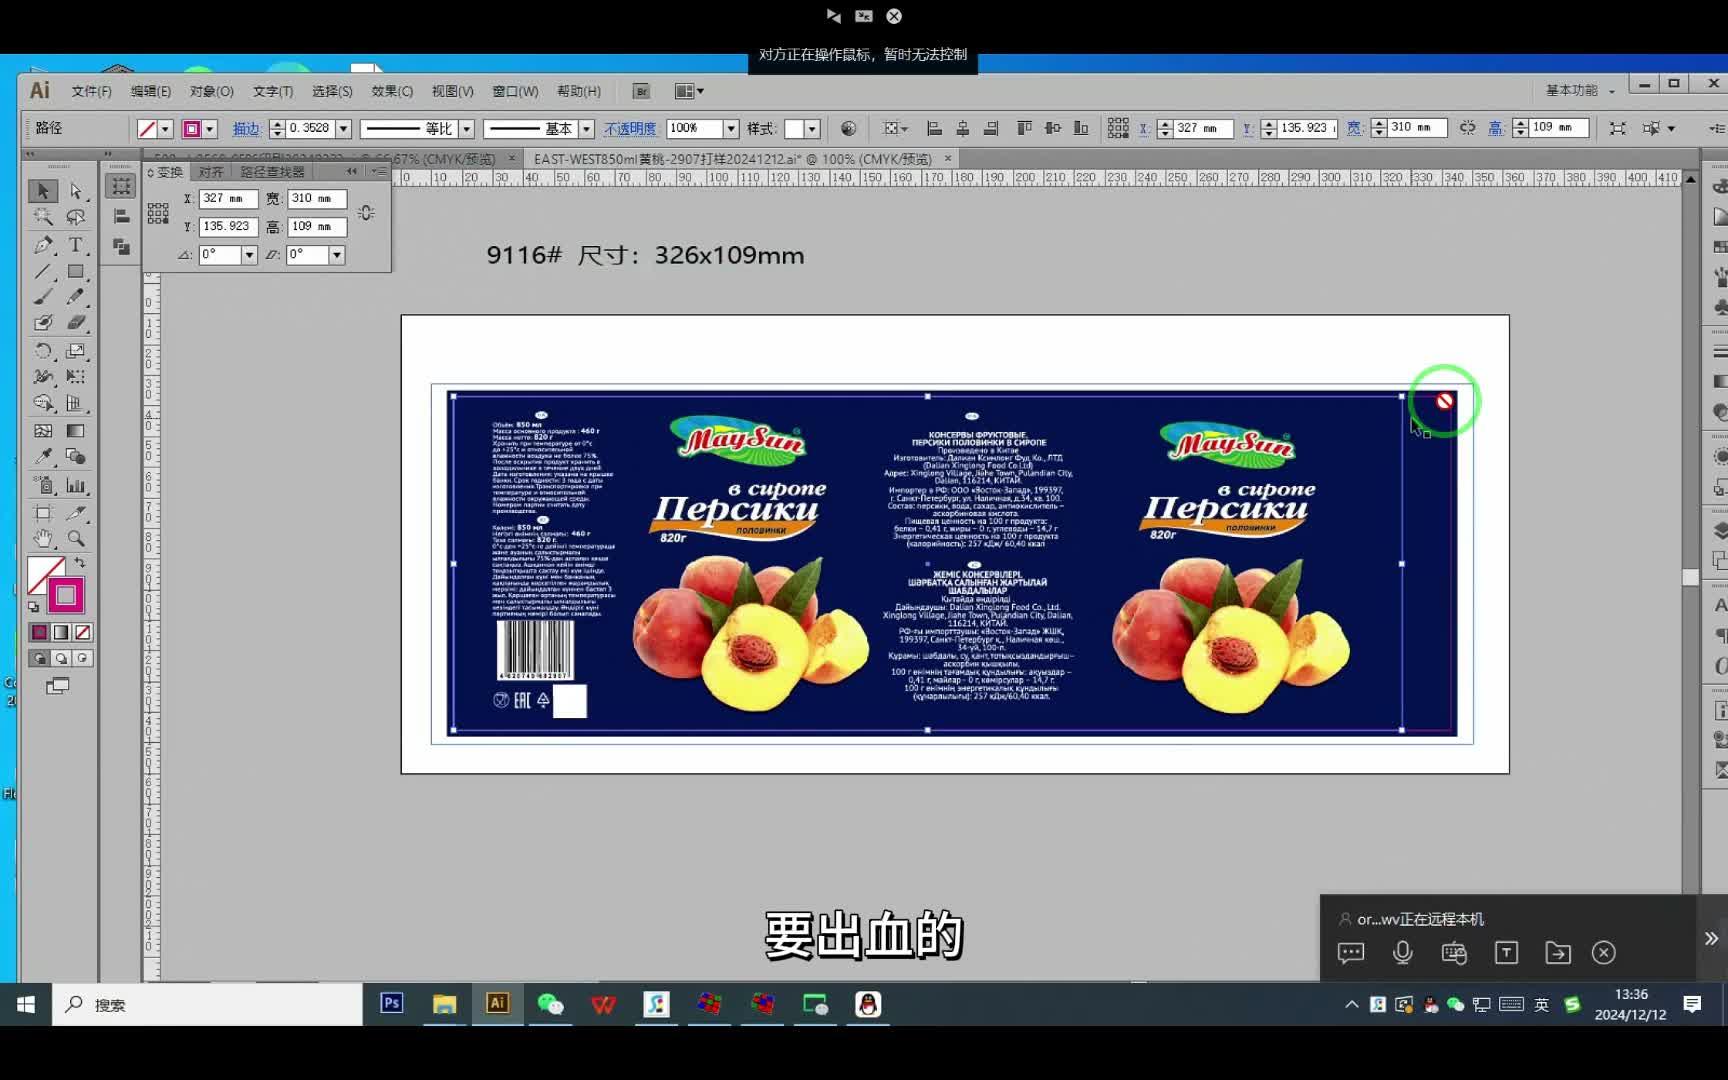
Task: Choose the Blob Brush tool
Action: pos(42,323)
